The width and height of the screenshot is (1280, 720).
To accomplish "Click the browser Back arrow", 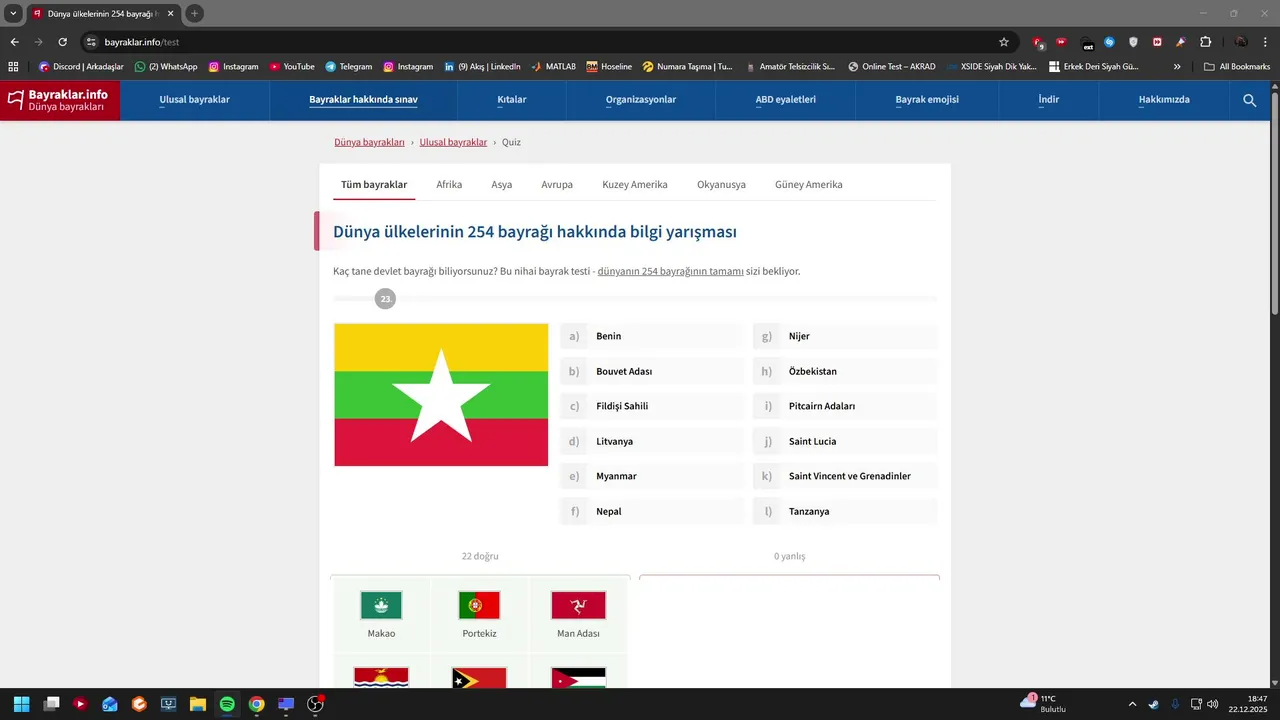I will tap(14, 42).
